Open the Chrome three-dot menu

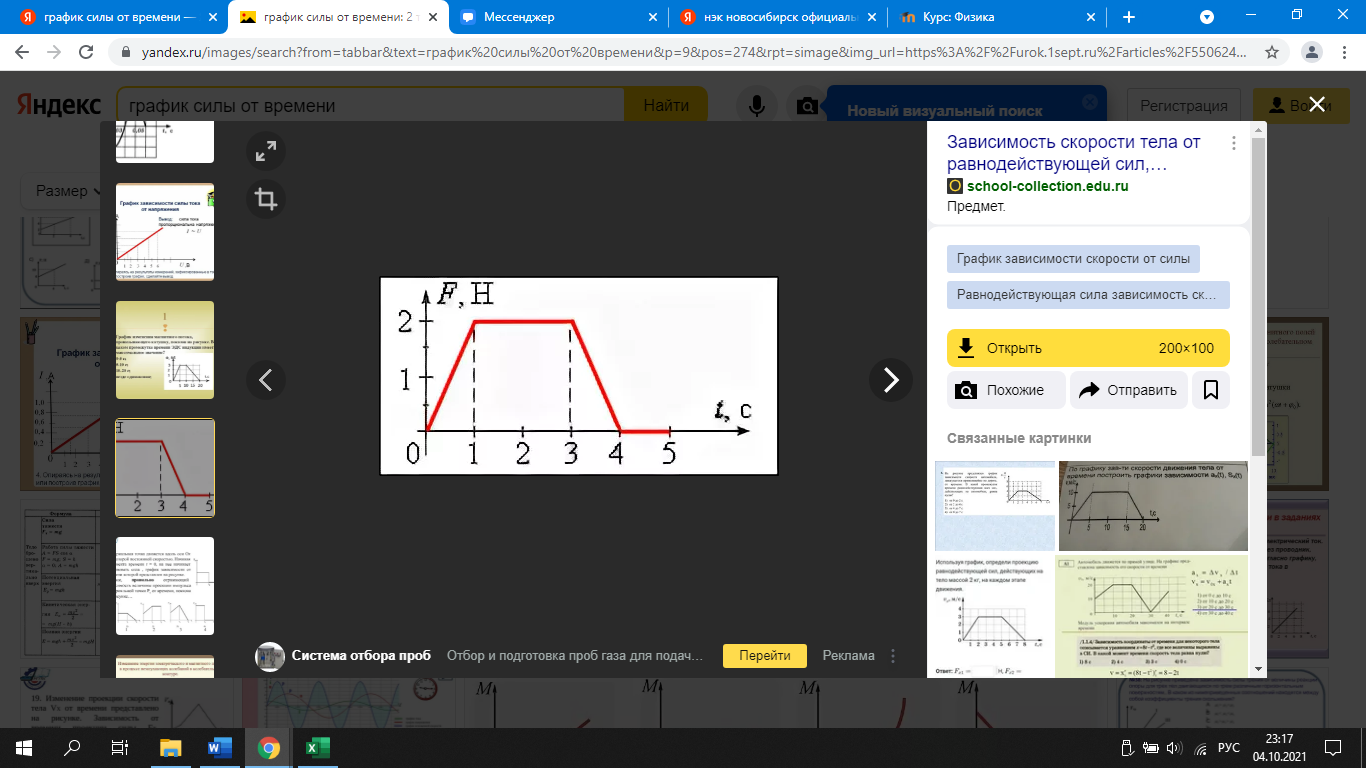pyautogui.click(x=1343, y=52)
